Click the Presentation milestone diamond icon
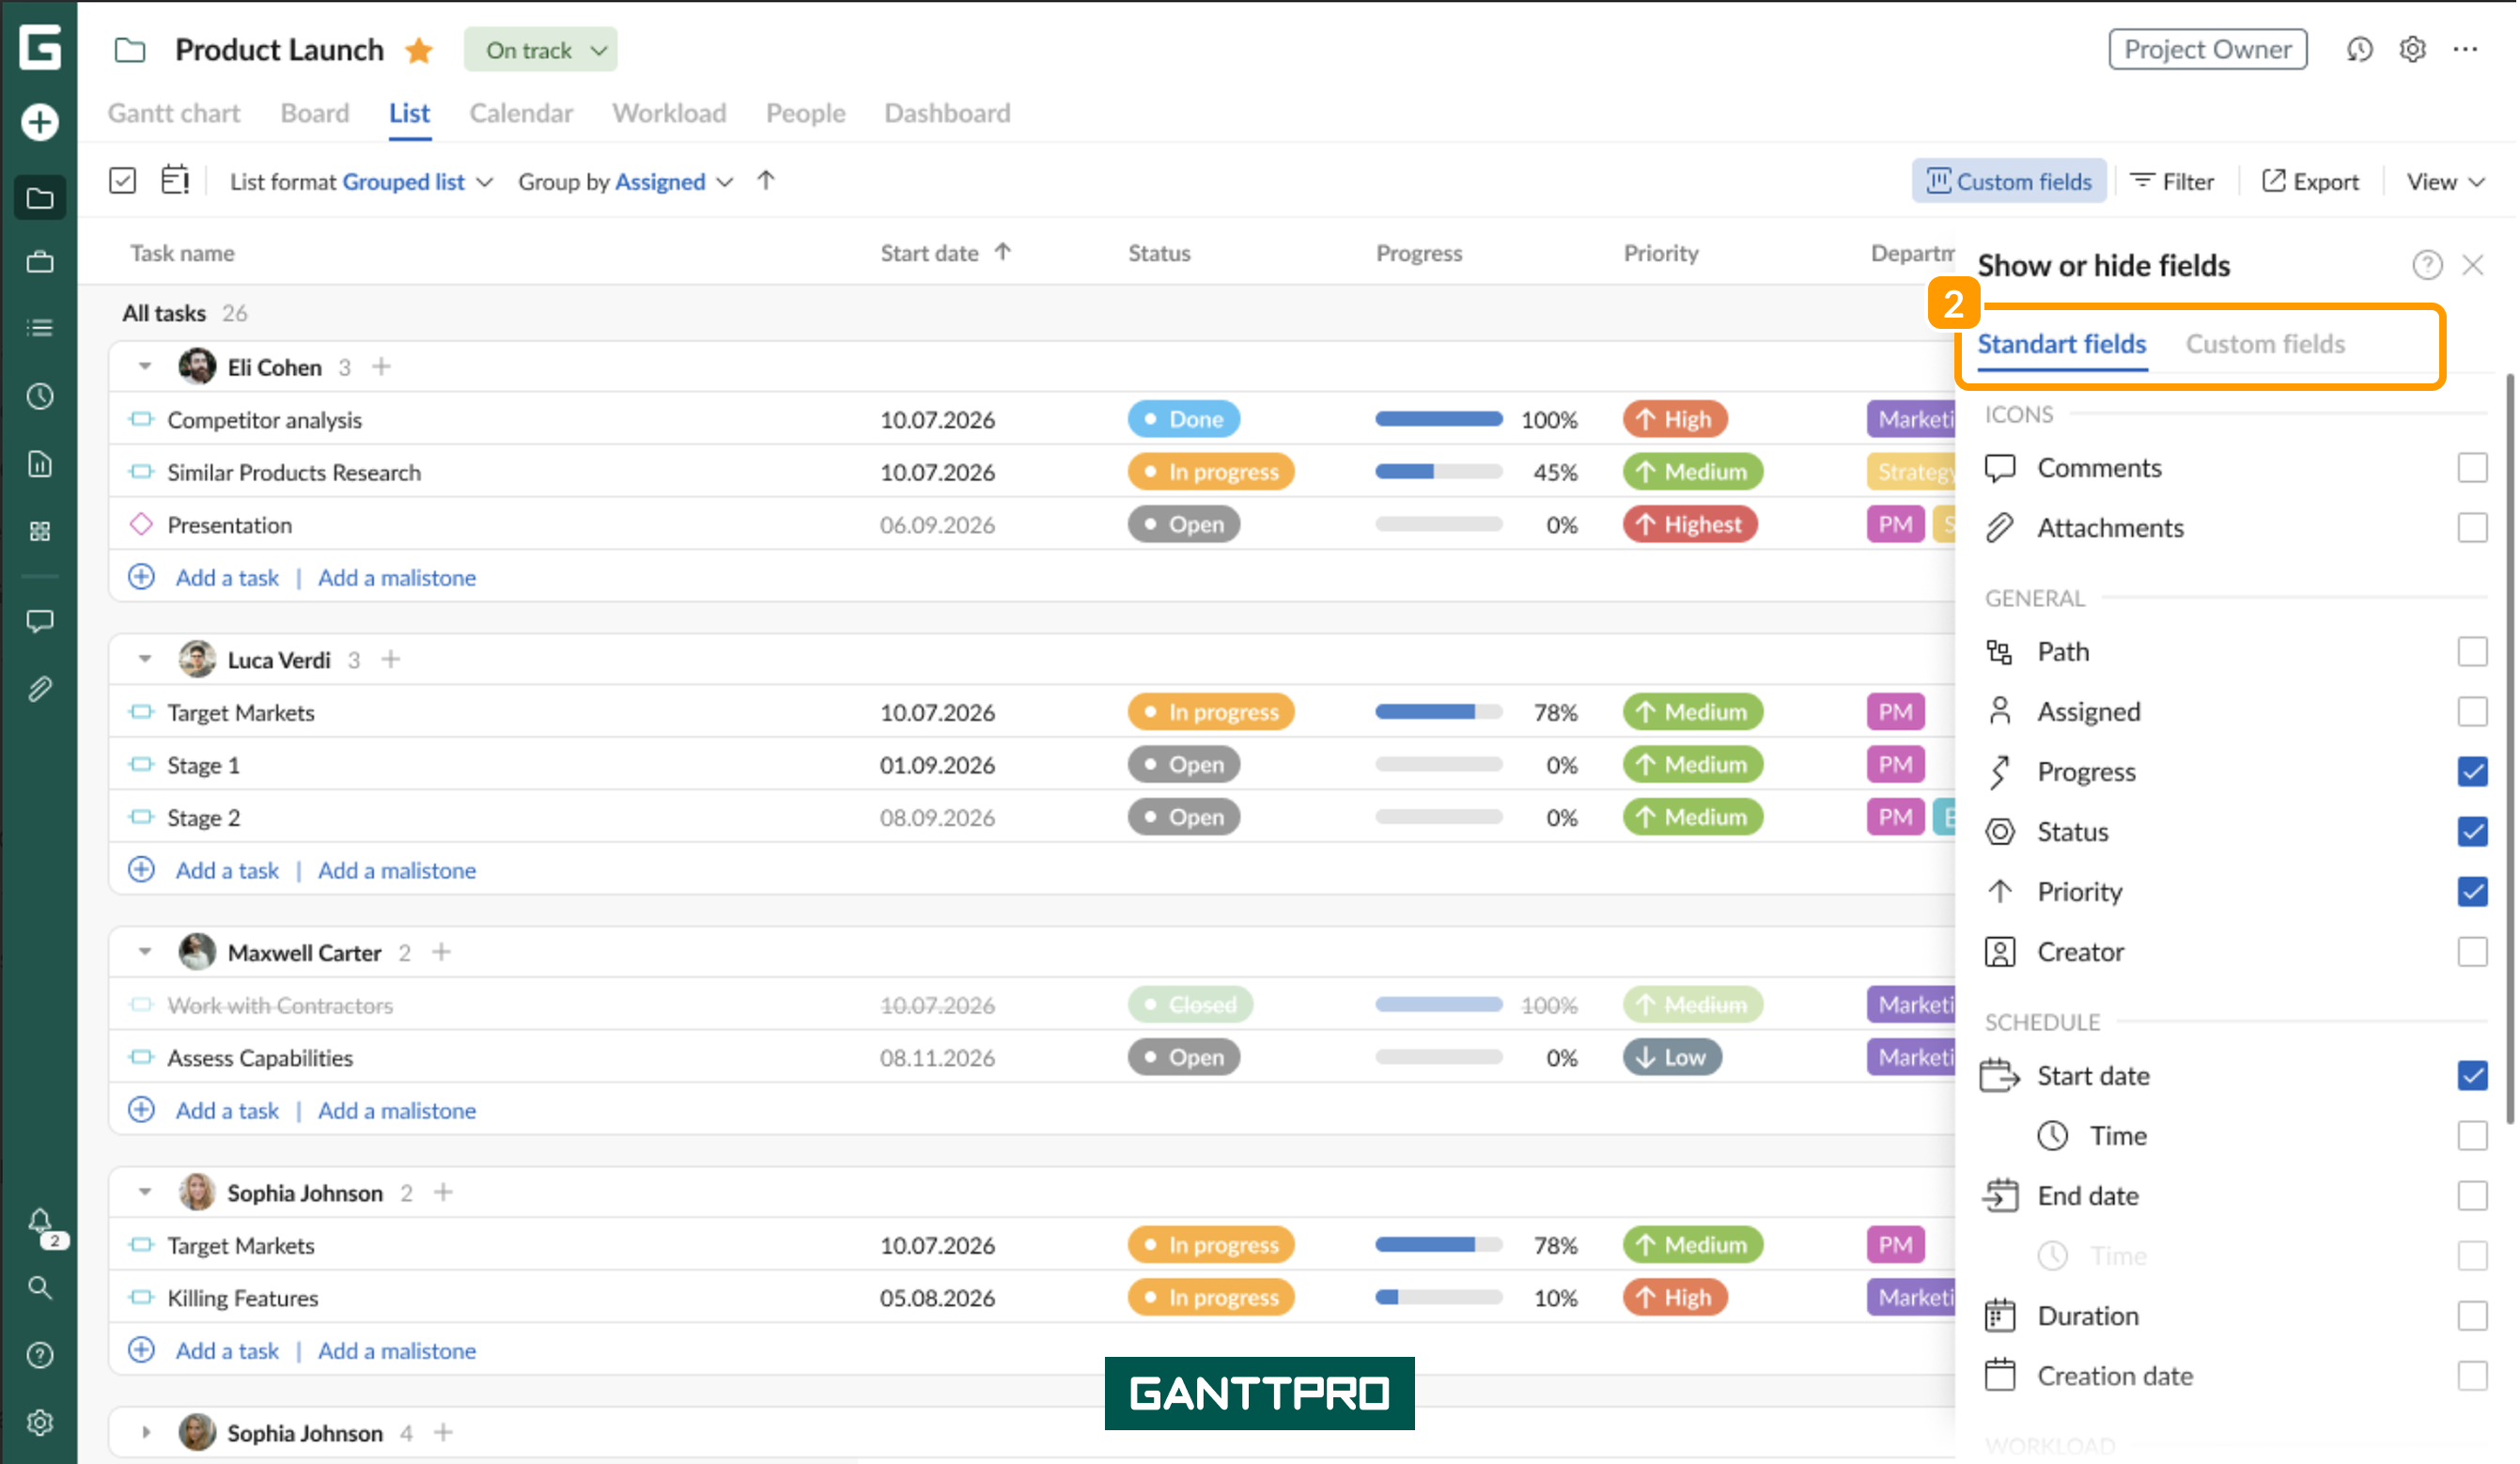Screen dimensions: 2520x1464 142,524
